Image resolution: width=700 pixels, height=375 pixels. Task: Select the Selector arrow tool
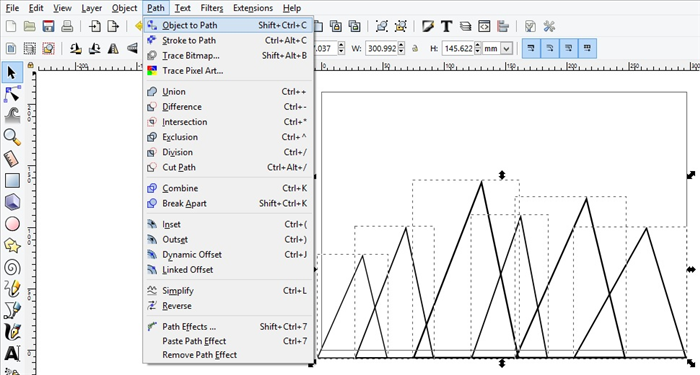[12, 73]
